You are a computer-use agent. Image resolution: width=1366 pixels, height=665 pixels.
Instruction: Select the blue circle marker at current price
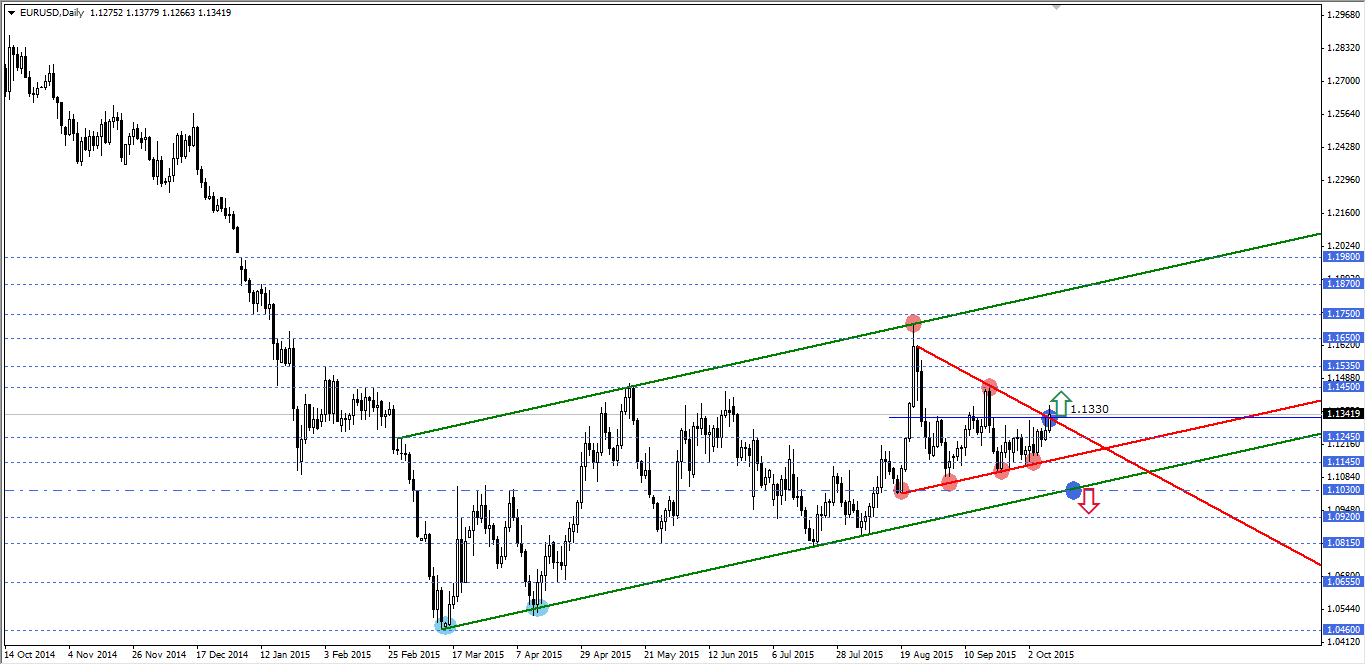[x=1049, y=420]
